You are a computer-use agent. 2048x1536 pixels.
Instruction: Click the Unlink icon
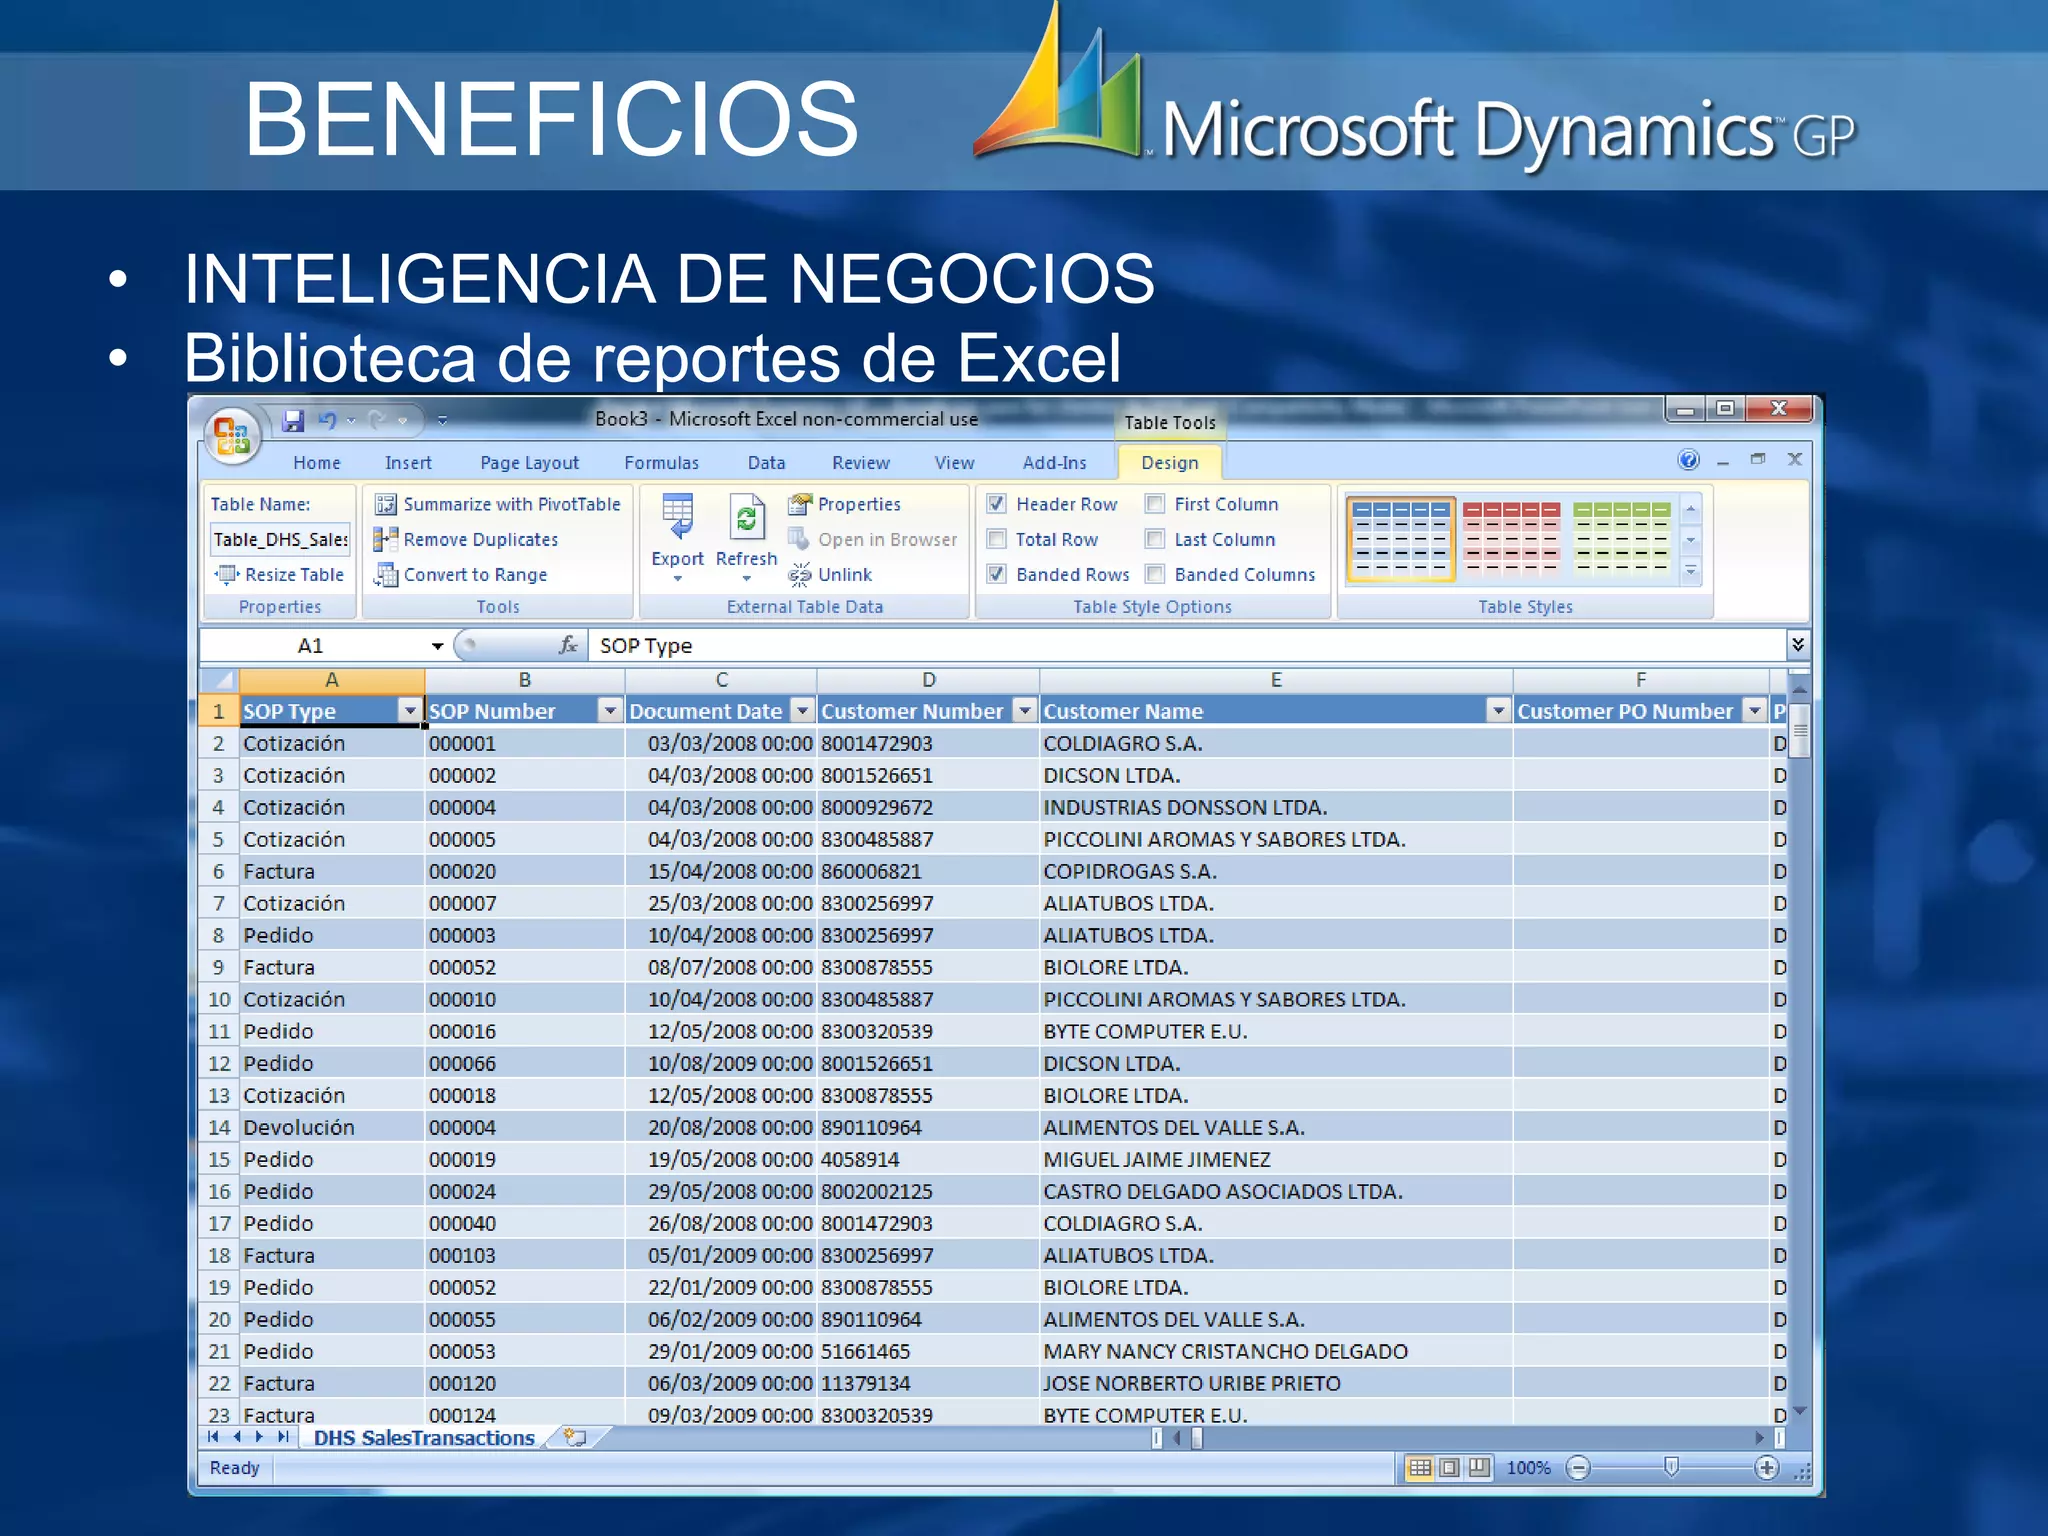800,574
